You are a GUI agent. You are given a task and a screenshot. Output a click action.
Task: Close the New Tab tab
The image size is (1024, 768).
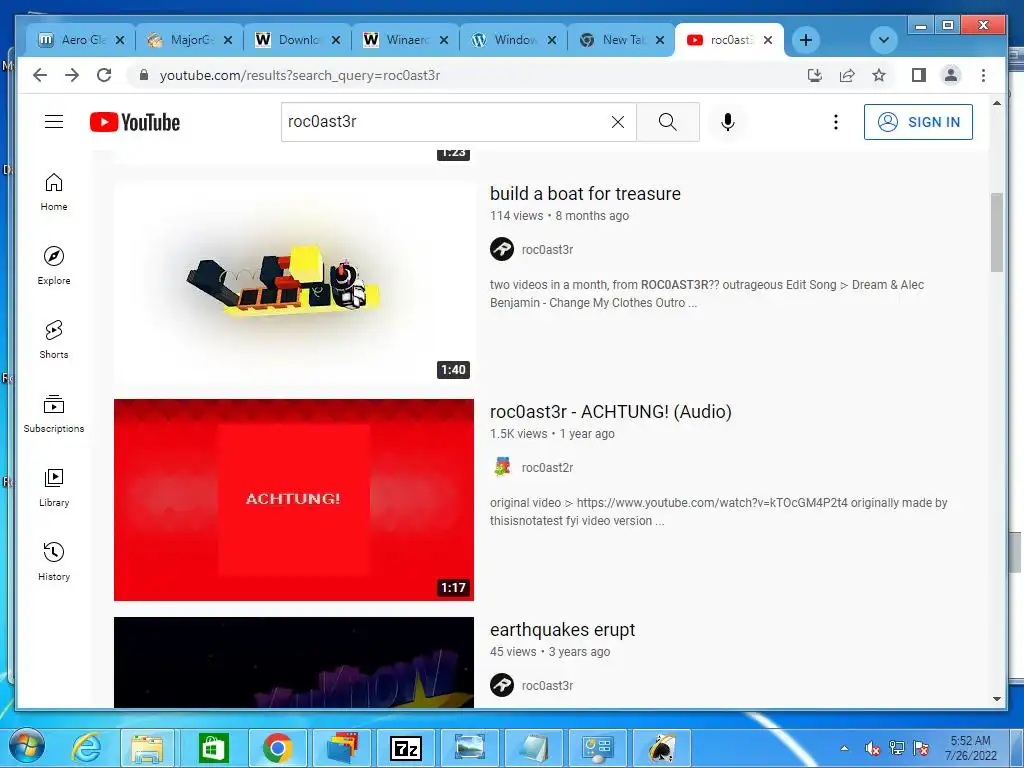pyautogui.click(x=660, y=40)
